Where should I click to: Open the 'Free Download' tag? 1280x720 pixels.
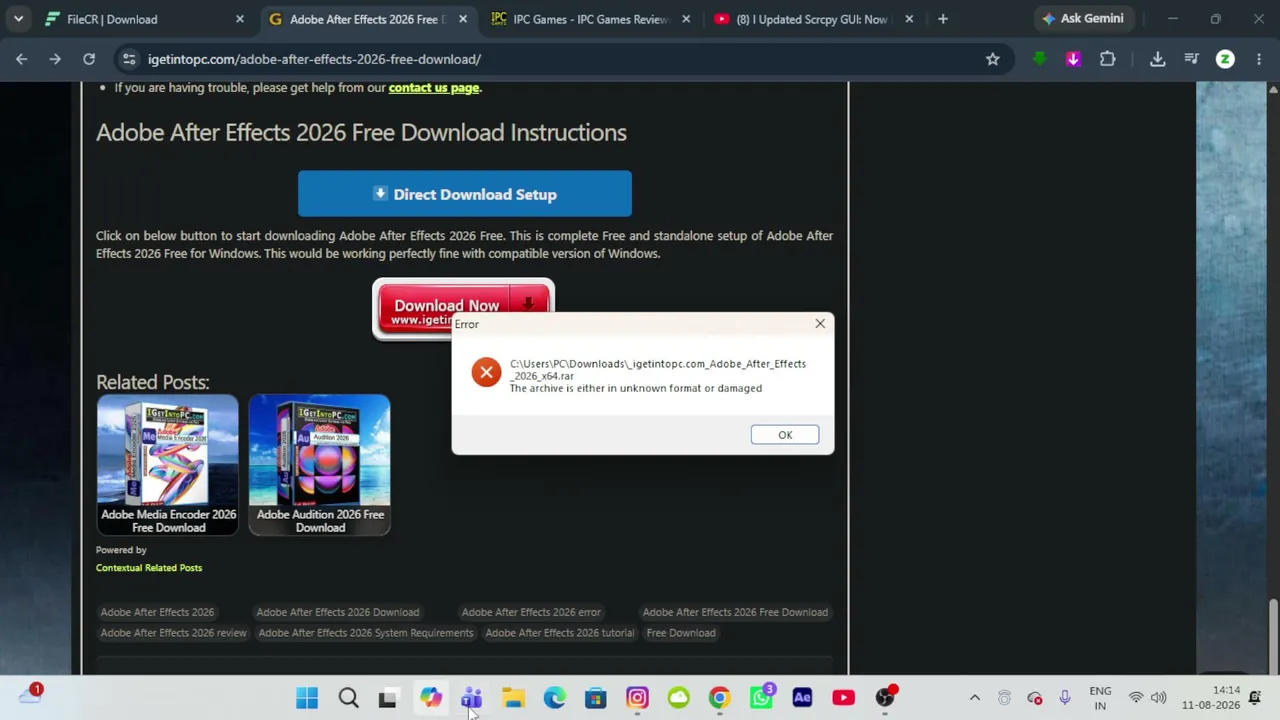(x=681, y=633)
